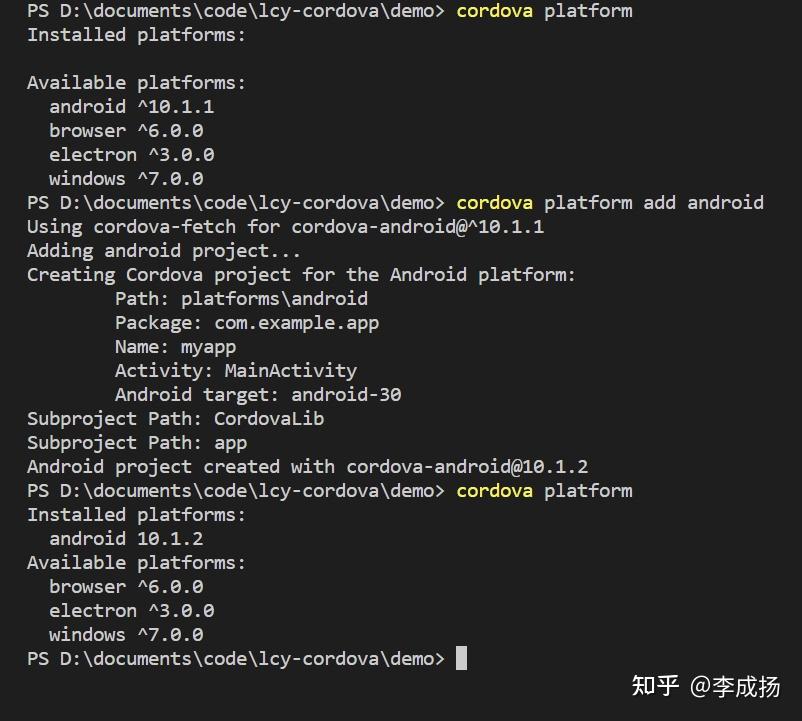Click the "Using cordova-fetch" output line
This screenshot has height=721, width=802.
coord(285,226)
